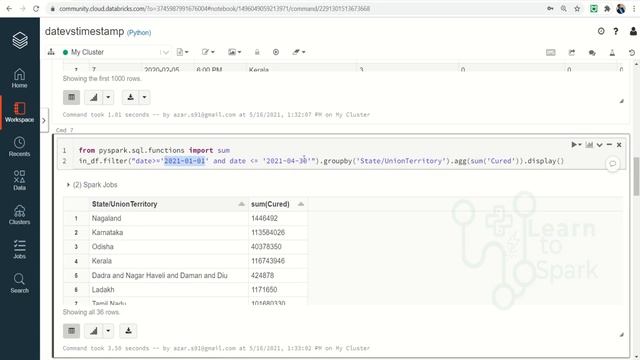Add a comment to the cell

tap(613, 164)
